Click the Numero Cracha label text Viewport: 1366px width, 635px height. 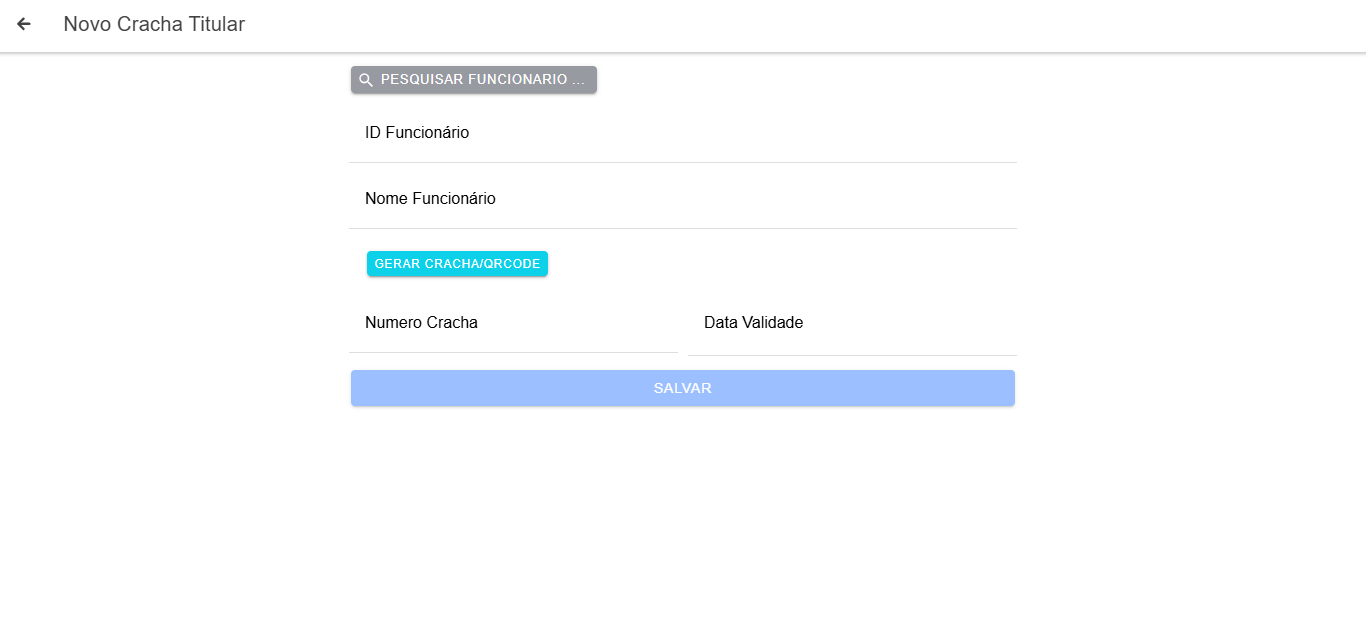421,323
